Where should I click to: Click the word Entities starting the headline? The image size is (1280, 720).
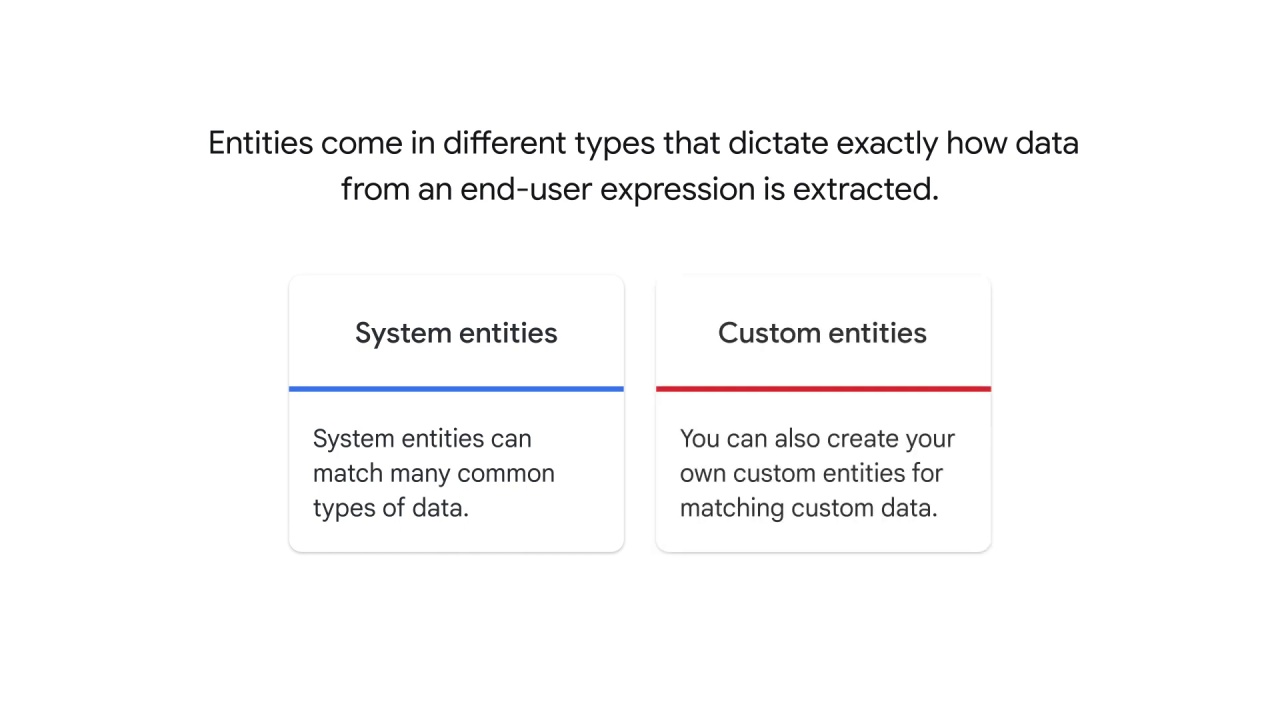pyautogui.click(x=261, y=143)
